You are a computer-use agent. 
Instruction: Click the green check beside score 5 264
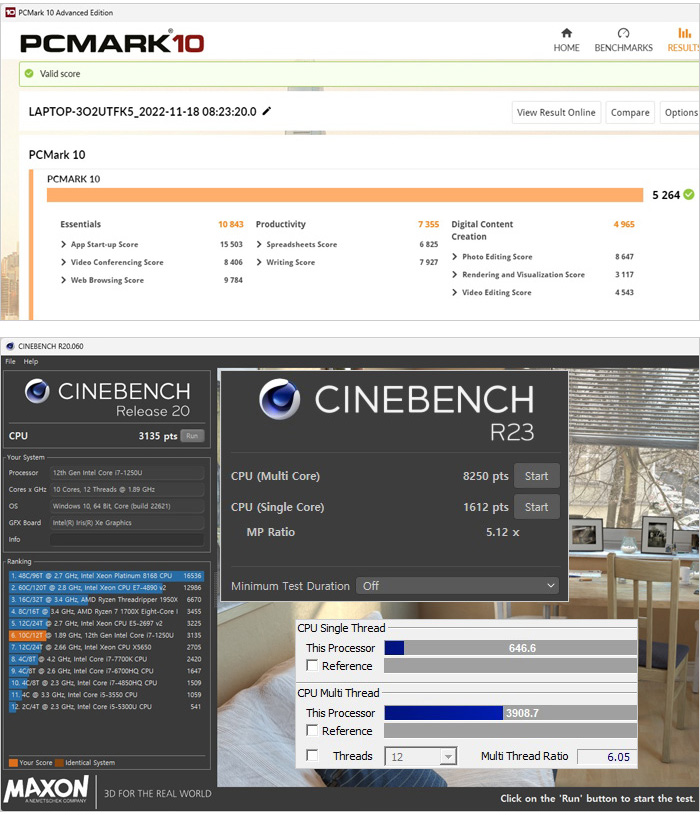[689, 194]
